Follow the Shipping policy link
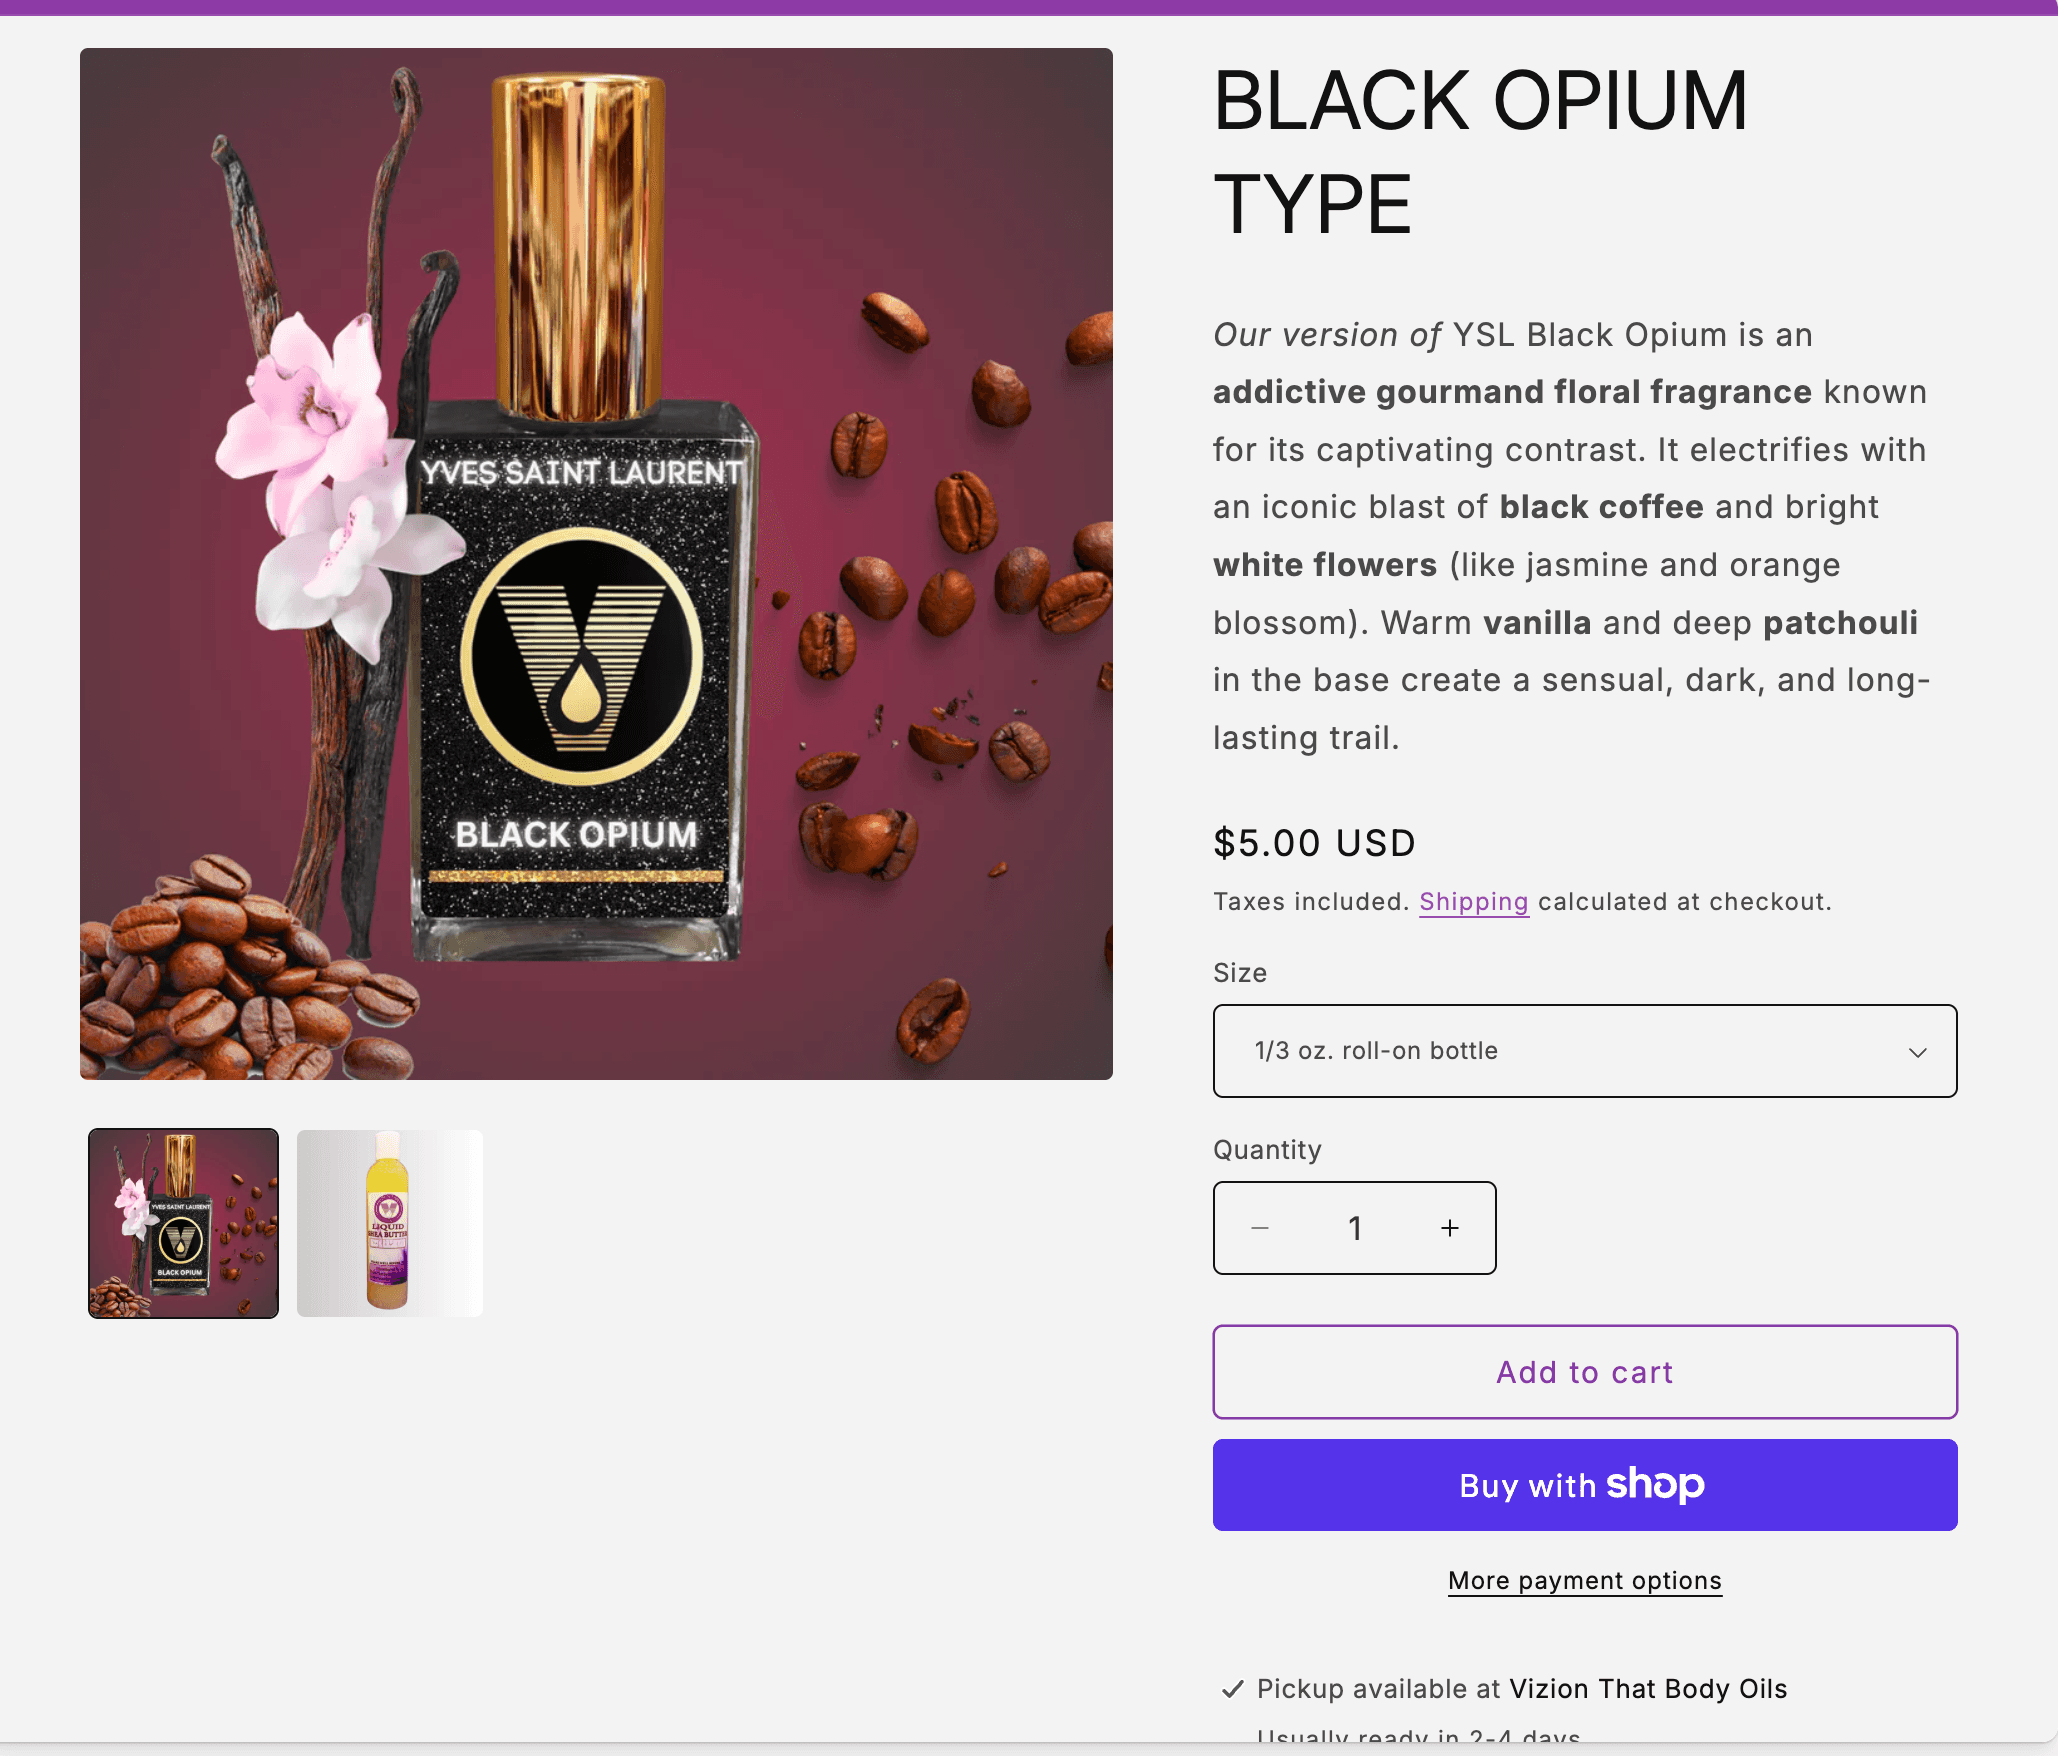Screen dimensions: 2058x1756 (1473, 901)
